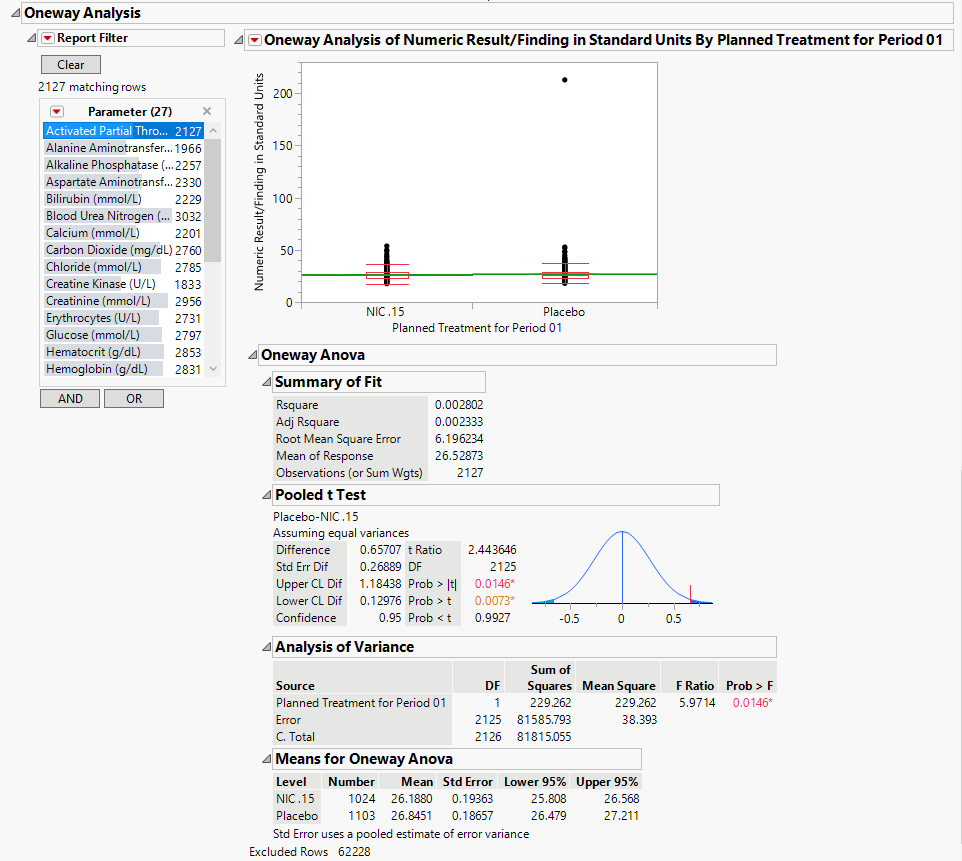The height and width of the screenshot is (861, 962).
Task: Collapse the Report Filter section
Action: point(33,38)
